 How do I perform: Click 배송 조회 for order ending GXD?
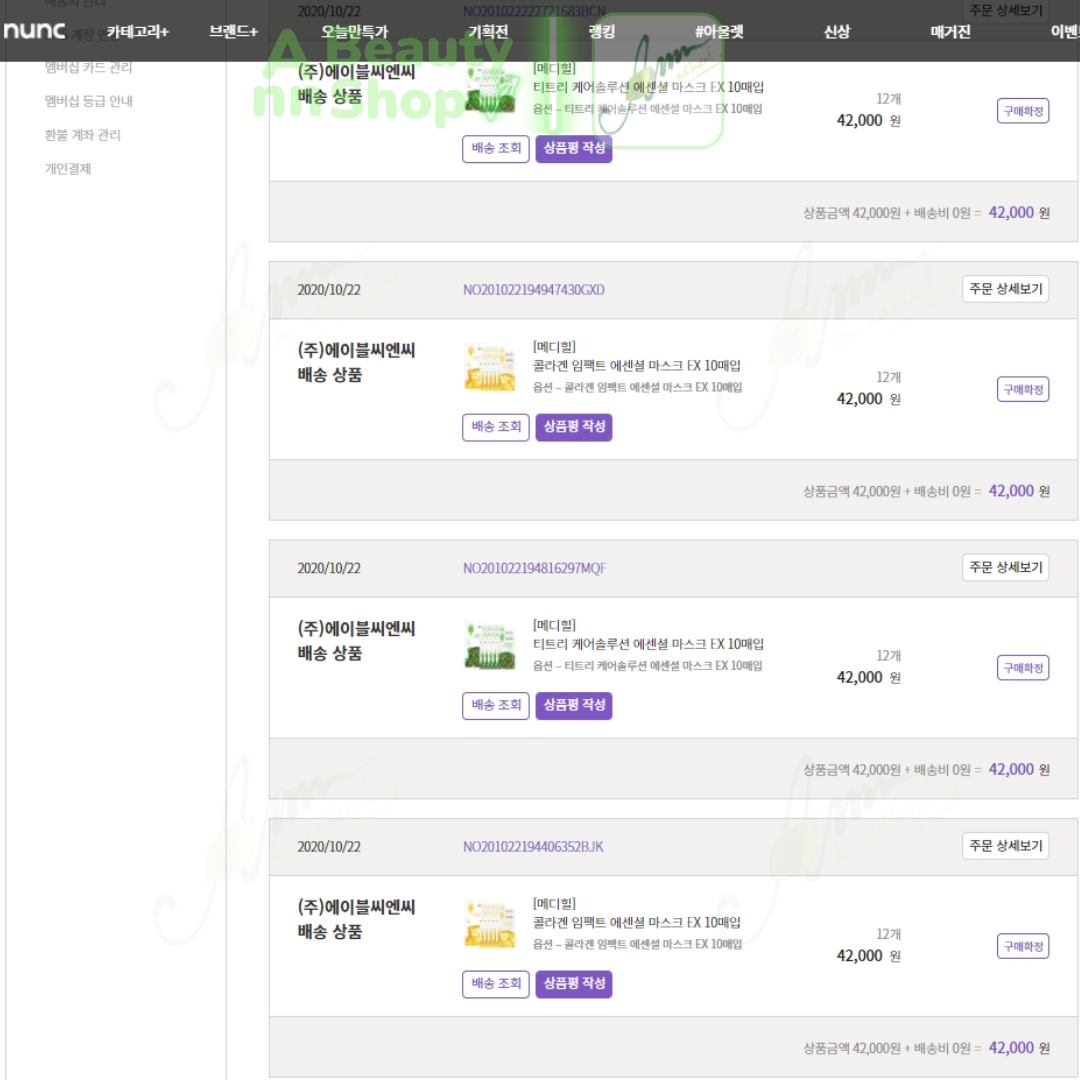tap(495, 427)
